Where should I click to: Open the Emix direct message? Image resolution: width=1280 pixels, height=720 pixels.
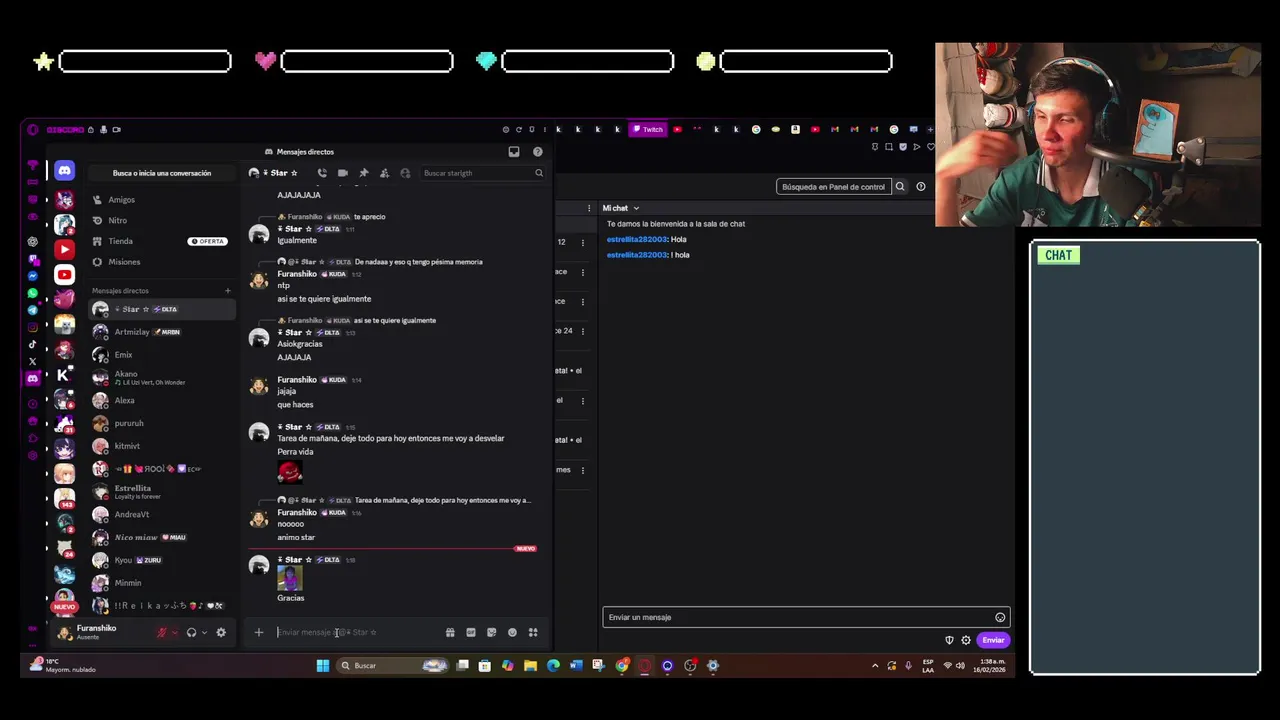(x=162, y=355)
